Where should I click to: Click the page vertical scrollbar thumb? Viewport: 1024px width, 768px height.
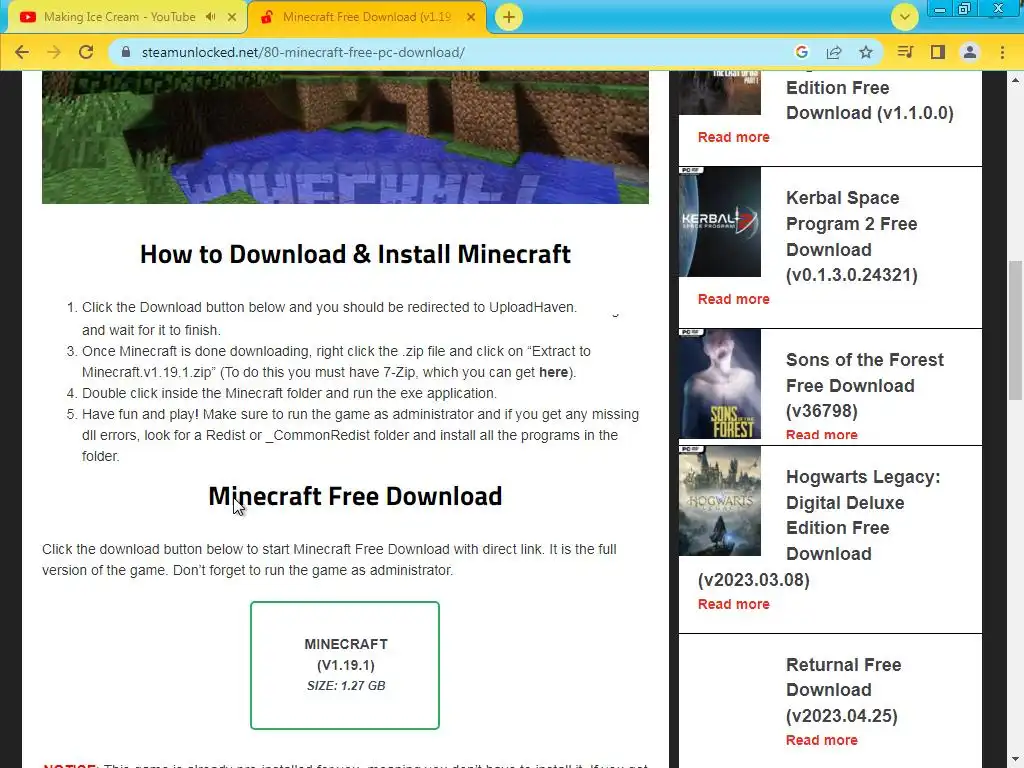(x=1015, y=330)
